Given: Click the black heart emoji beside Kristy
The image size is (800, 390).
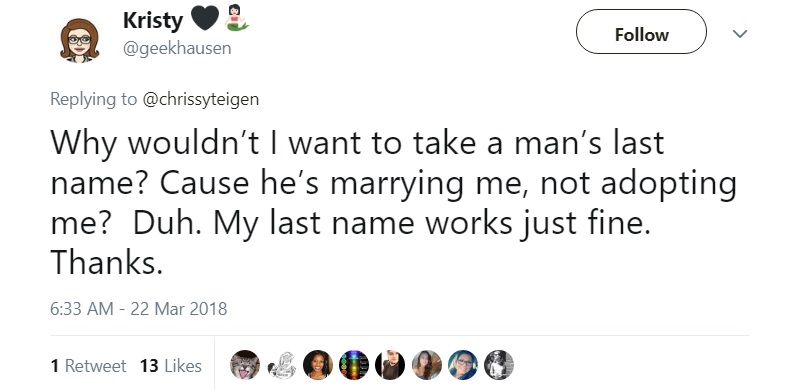Looking at the screenshot, I should 204,19.
